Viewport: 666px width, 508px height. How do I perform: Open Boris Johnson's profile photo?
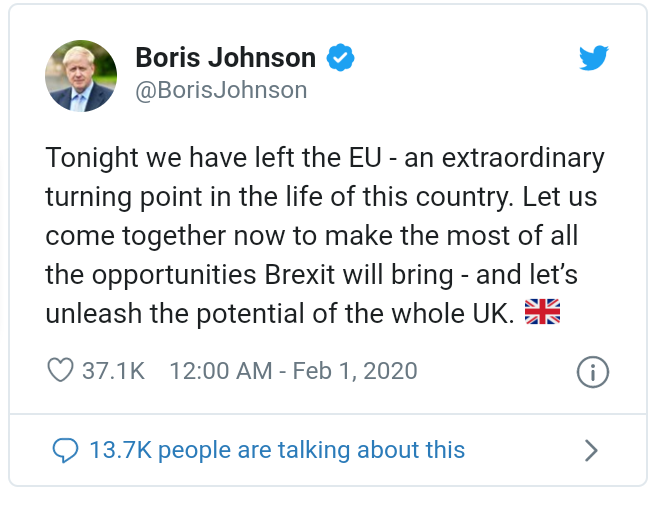click(82, 76)
